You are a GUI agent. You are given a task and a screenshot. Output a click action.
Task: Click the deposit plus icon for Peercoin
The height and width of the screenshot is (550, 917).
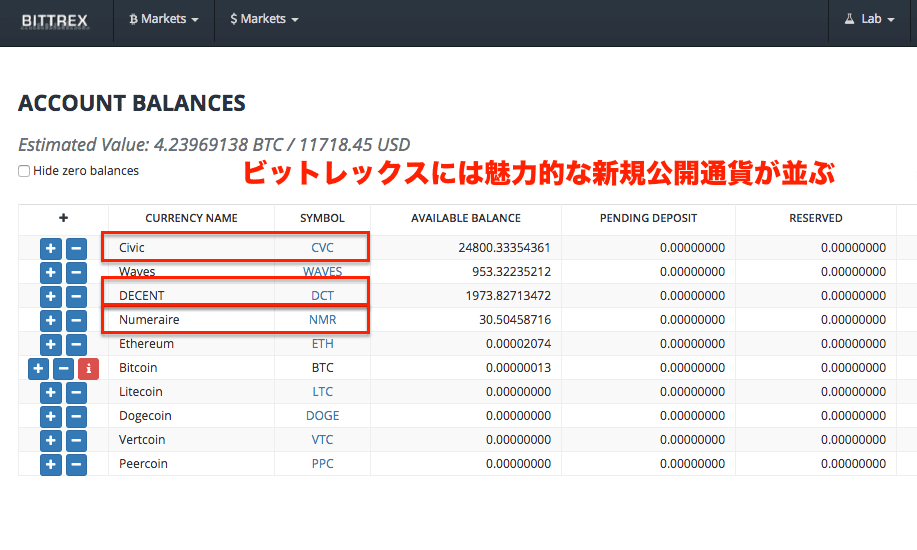[51, 465]
